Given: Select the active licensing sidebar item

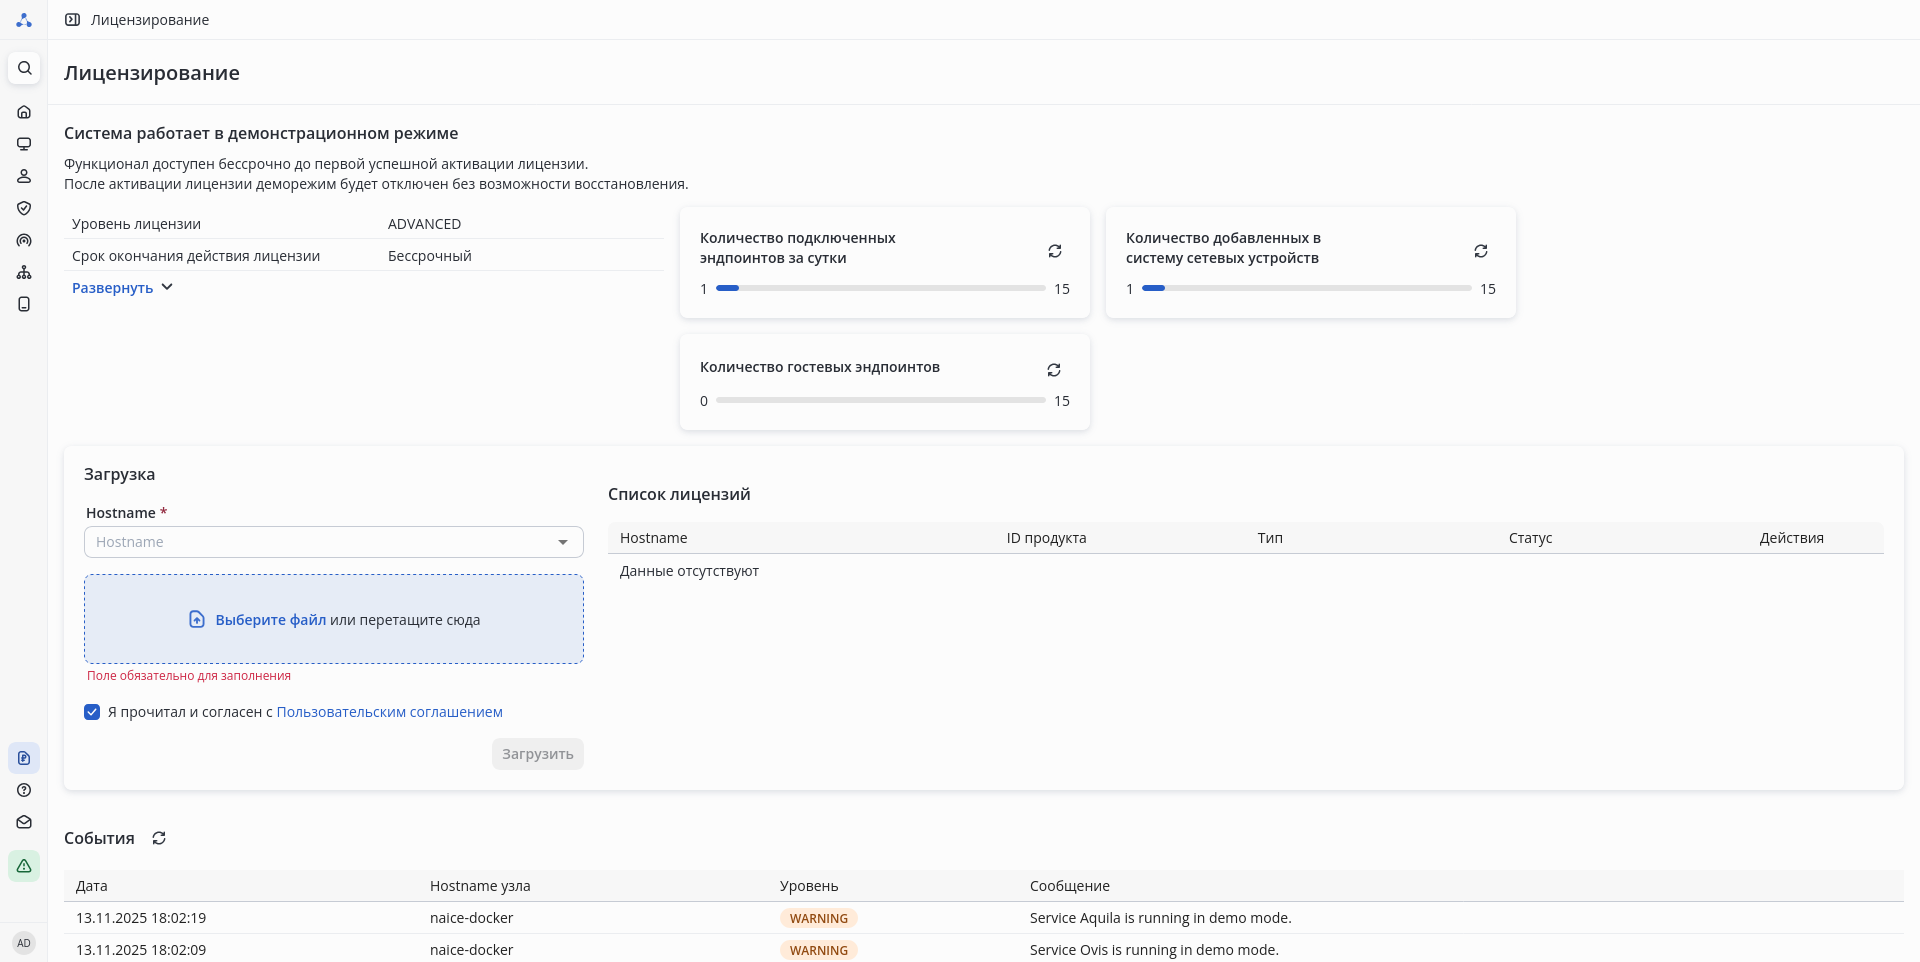Looking at the screenshot, I should tap(24, 758).
